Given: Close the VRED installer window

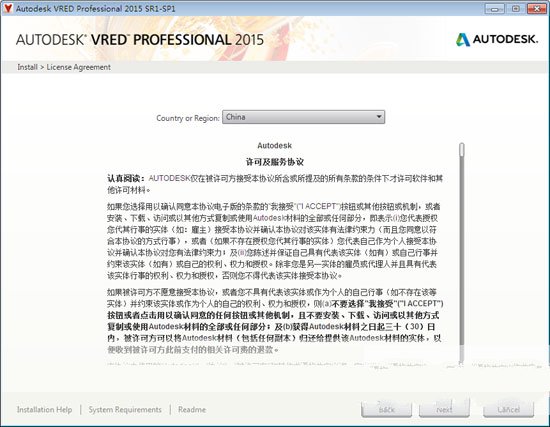Looking at the screenshot, I should (x=537, y=9).
